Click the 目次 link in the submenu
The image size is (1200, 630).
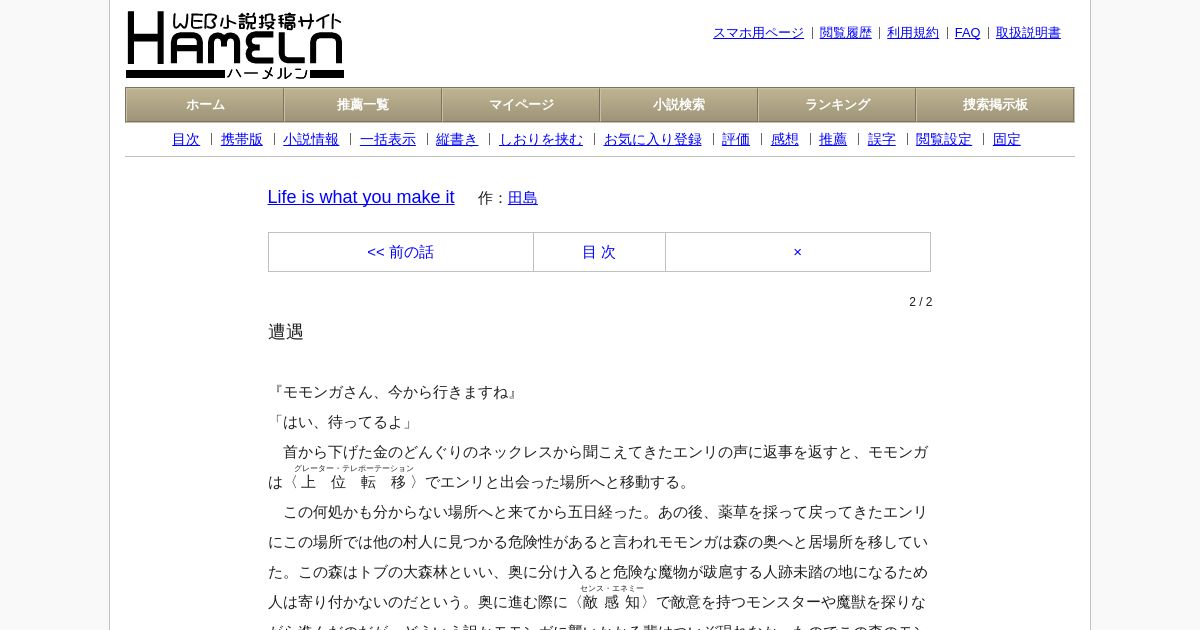(186, 139)
